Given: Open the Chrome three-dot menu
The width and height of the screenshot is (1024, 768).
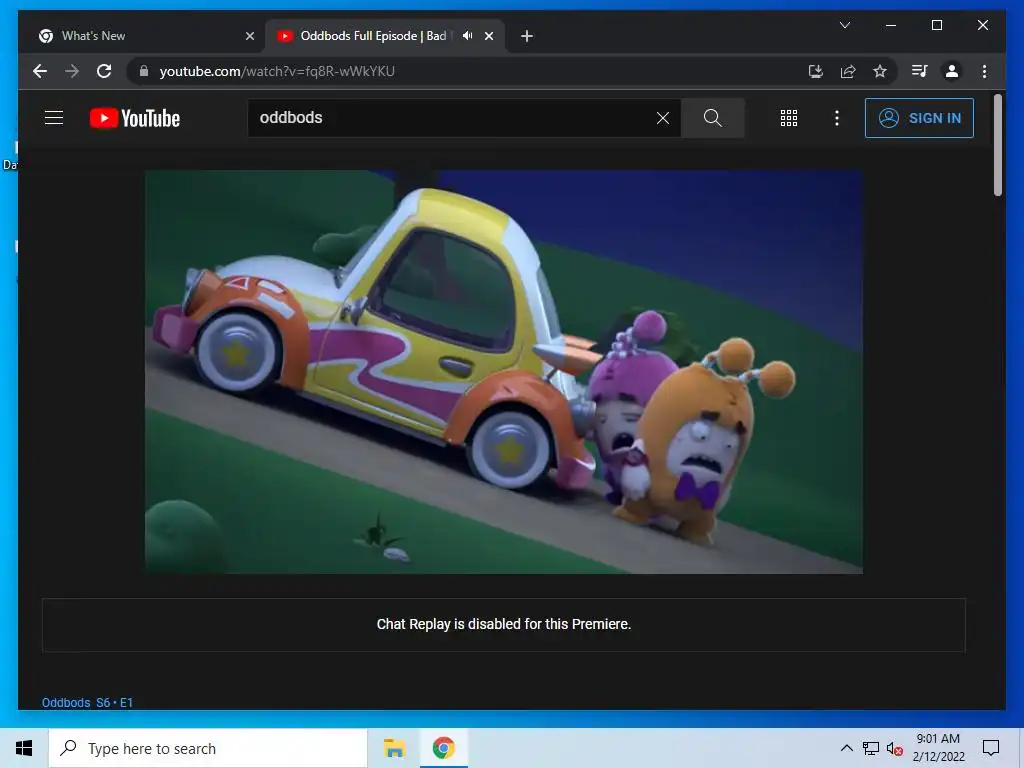Looking at the screenshot, I should (x=984, y=71).
